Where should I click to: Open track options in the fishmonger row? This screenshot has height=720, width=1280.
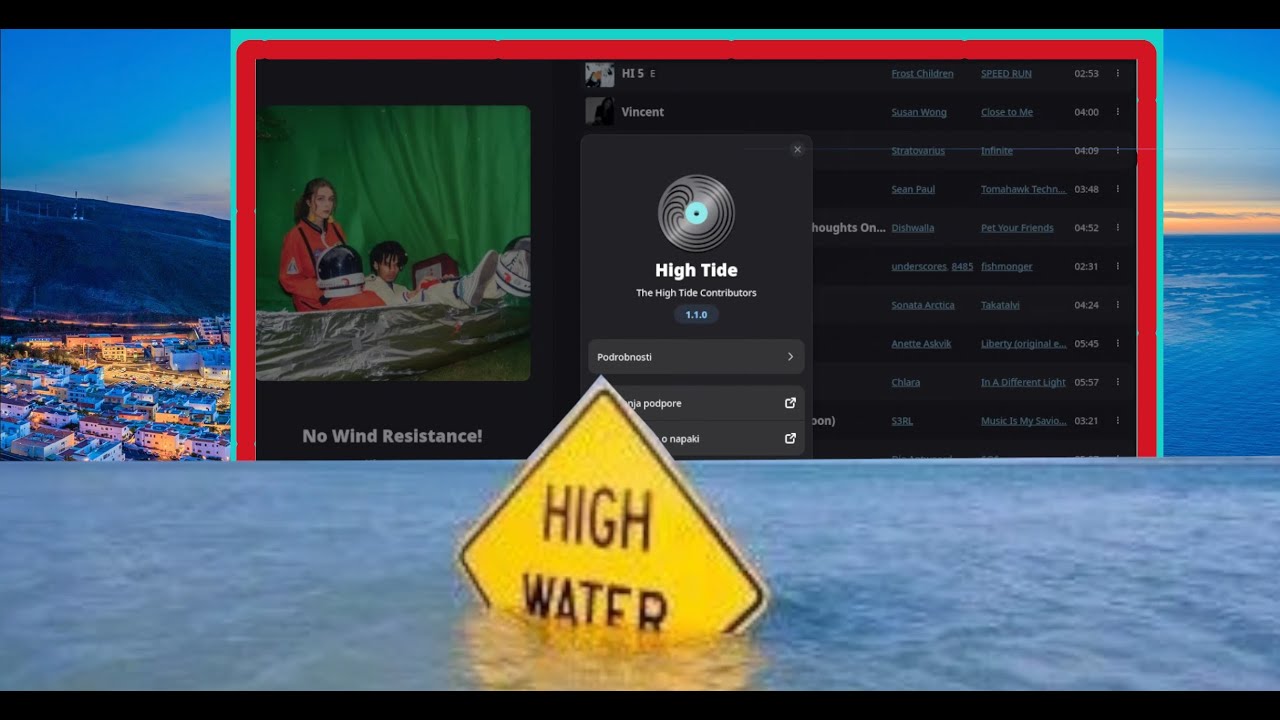pos(1118,266)
